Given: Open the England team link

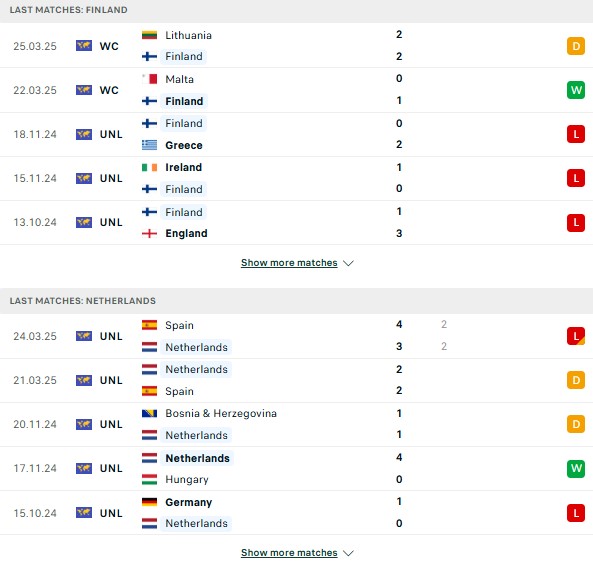Looking at the screenshot, I should click(186, 233).
